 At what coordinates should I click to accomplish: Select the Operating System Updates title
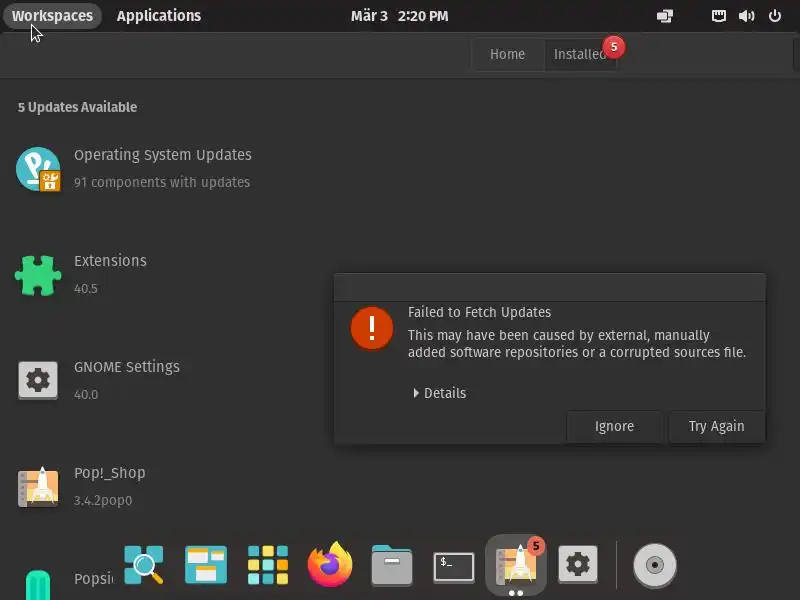click(x=163, y=155)
